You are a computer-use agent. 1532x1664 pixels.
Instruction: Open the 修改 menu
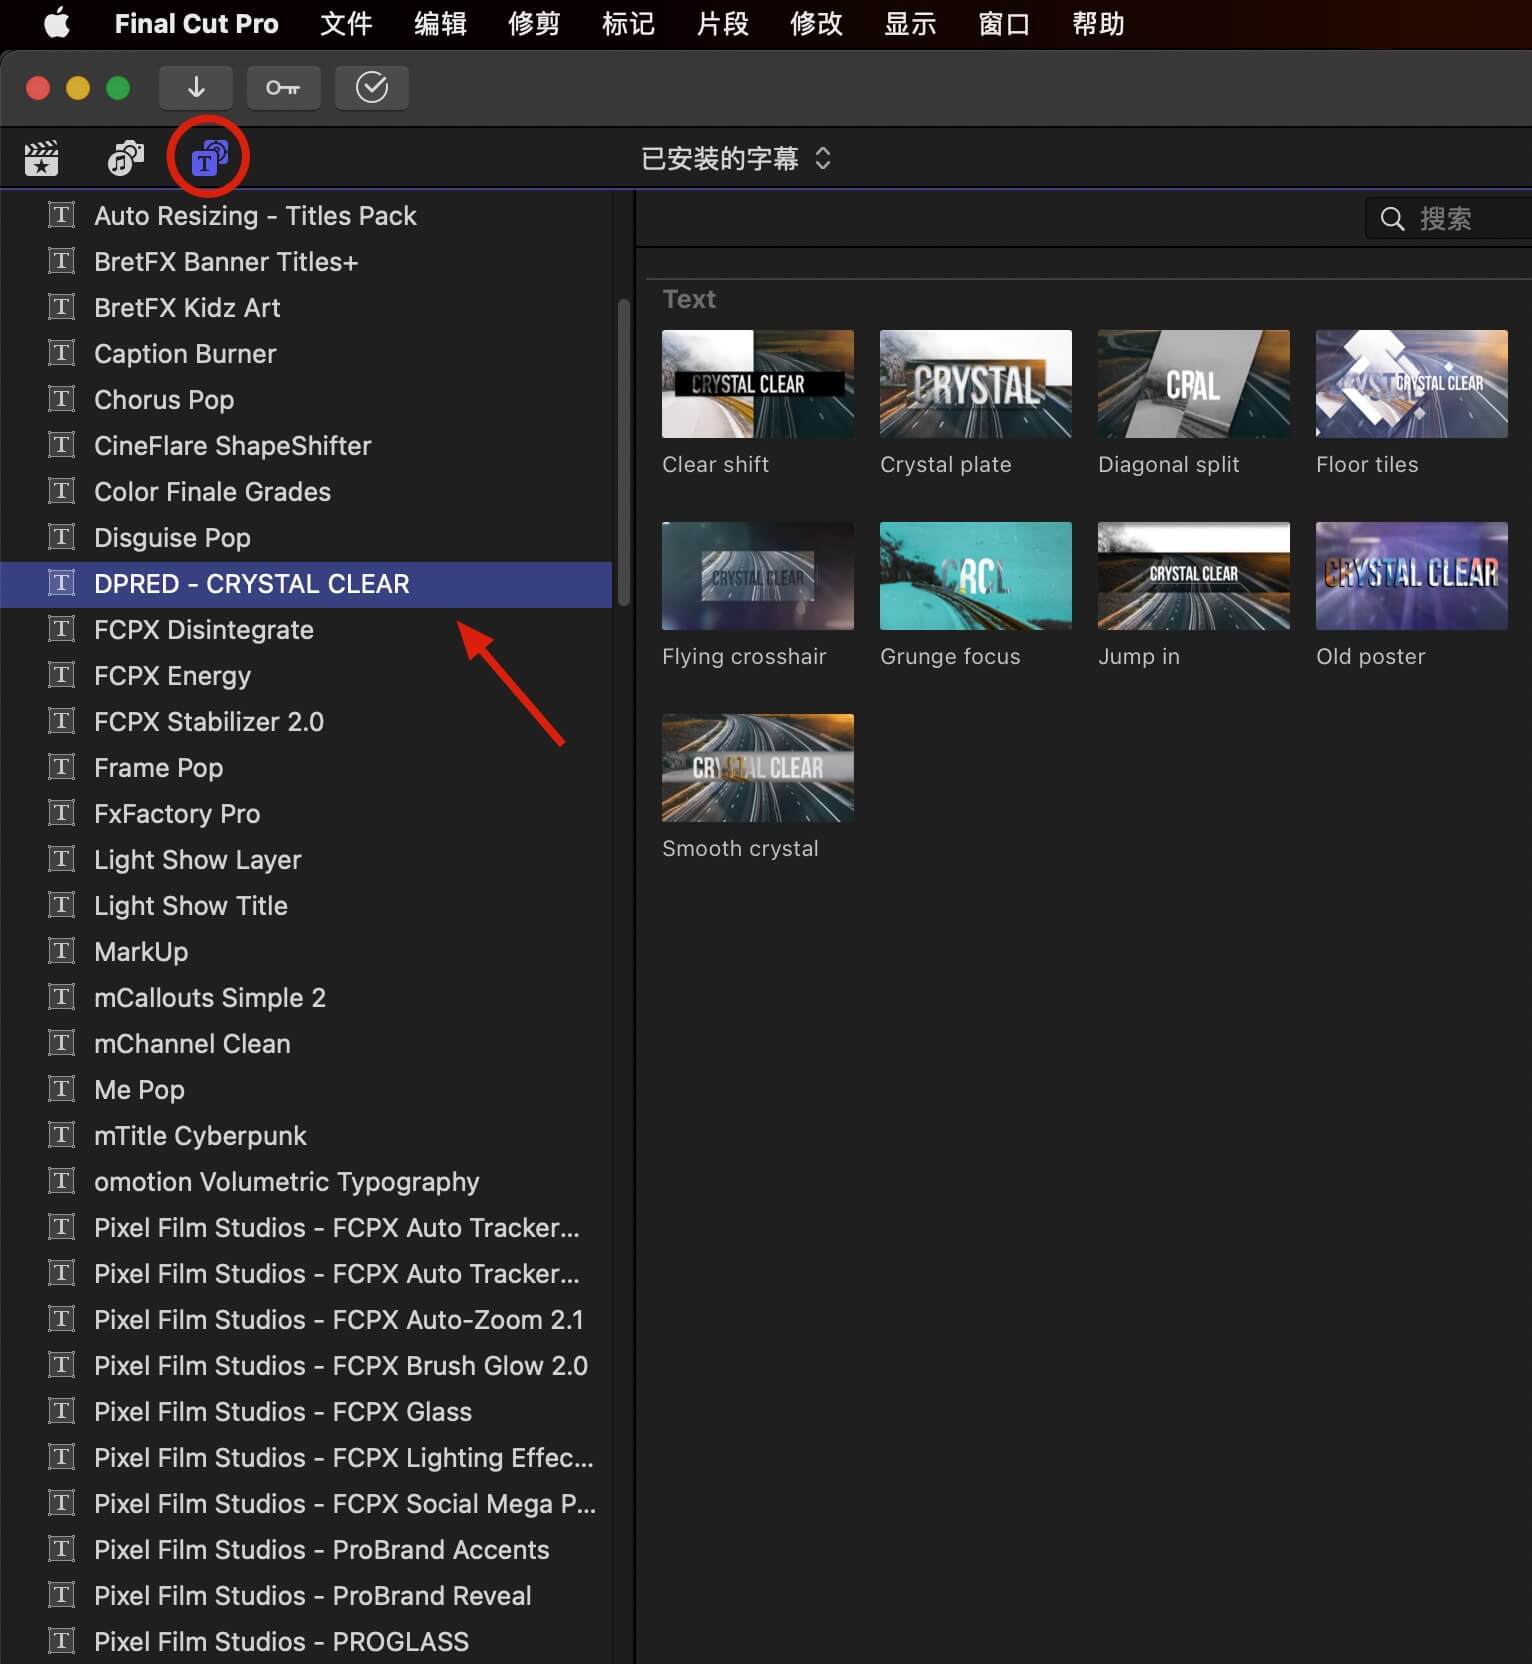(816, 23)
